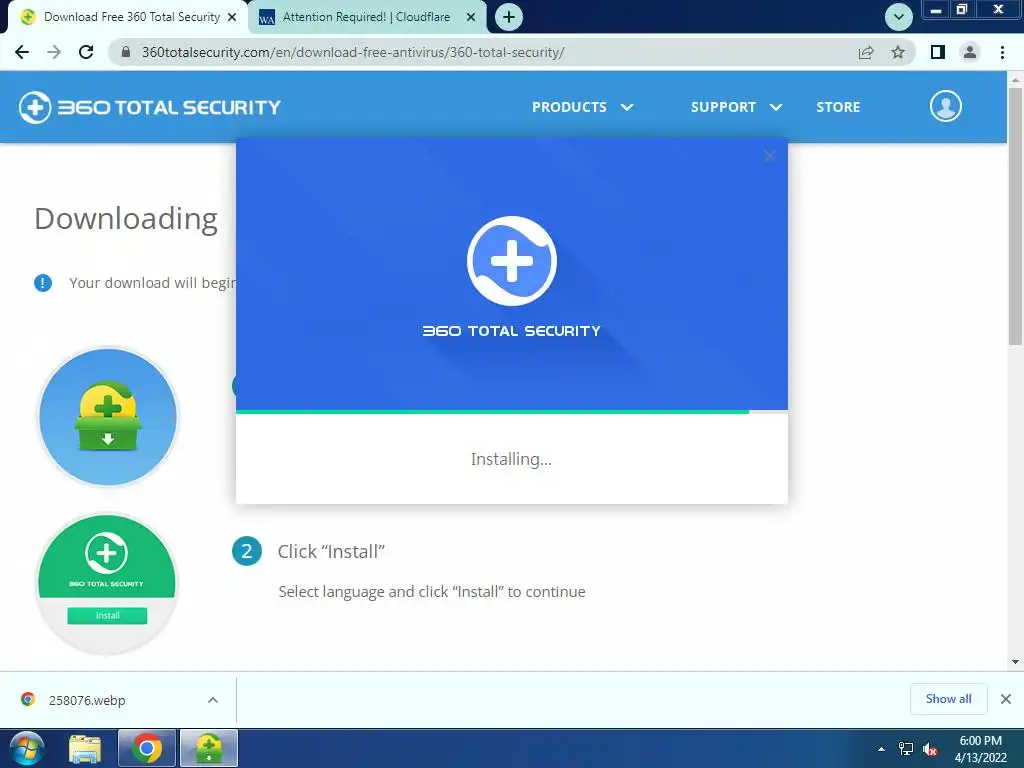Click the website user account icon
This screenshot has width=1024, height=768.
tap(946, 106)
